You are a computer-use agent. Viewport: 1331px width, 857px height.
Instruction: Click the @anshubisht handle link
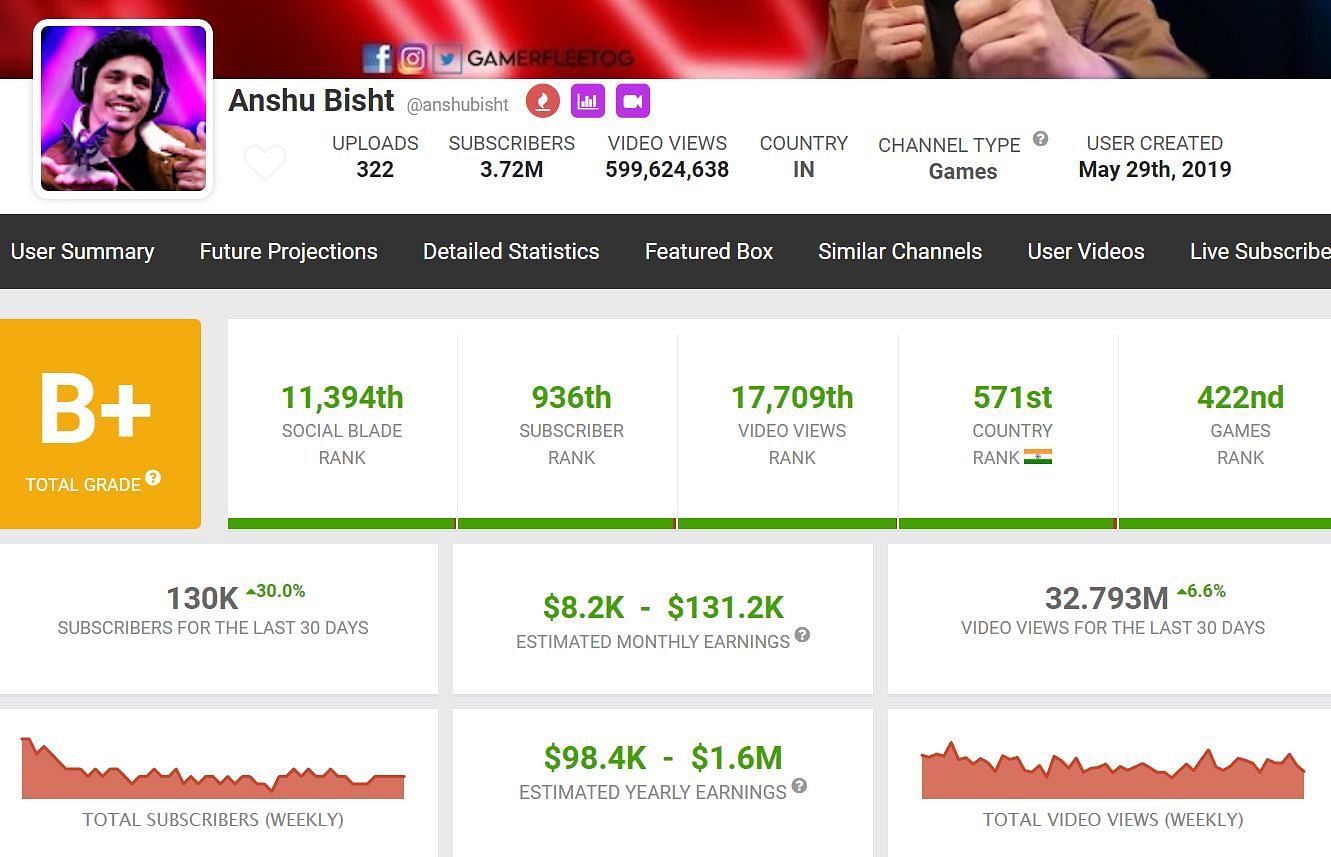point(457,104)
